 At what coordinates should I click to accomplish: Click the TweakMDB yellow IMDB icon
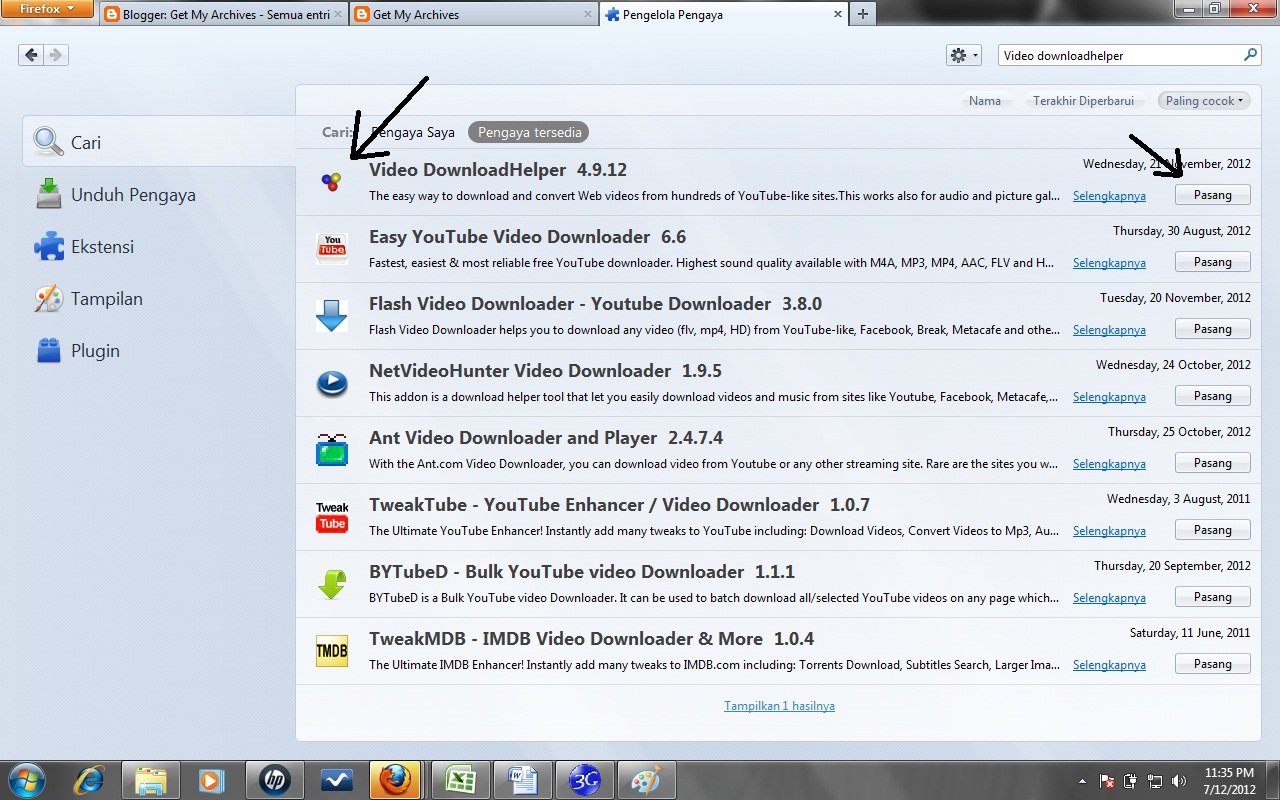coord(332,651)
